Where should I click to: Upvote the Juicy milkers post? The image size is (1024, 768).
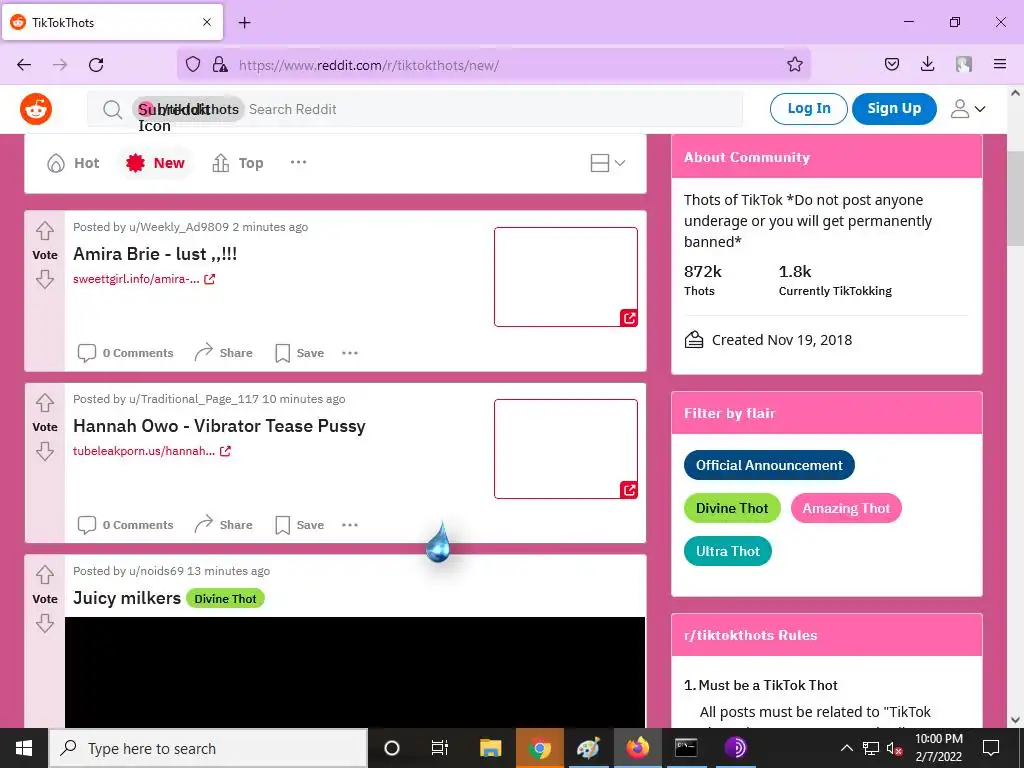[44, 575]
